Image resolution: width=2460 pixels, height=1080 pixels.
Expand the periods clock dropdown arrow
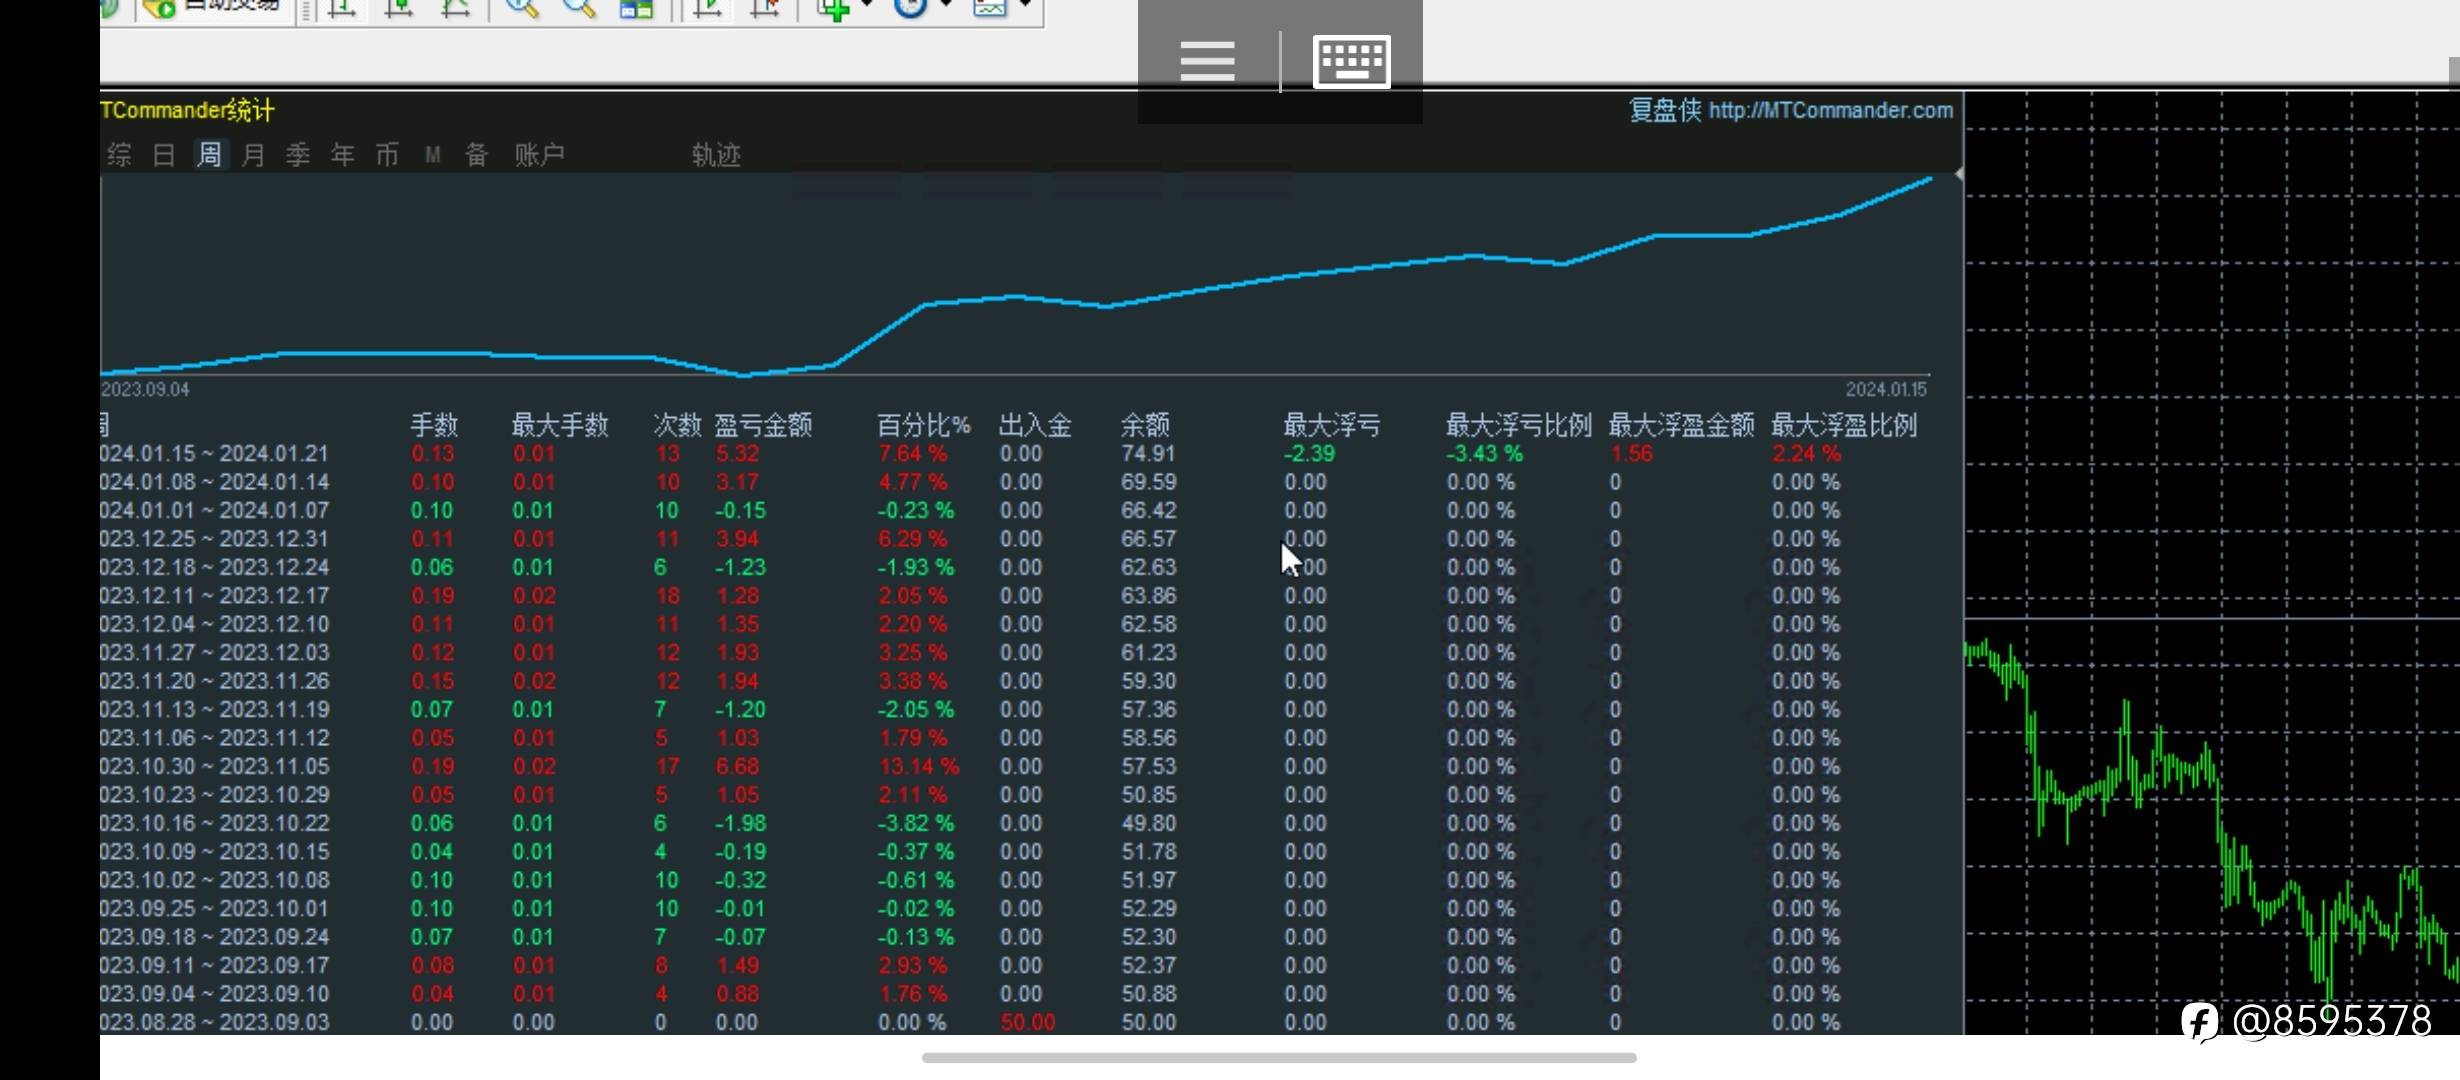pos(946,6)
